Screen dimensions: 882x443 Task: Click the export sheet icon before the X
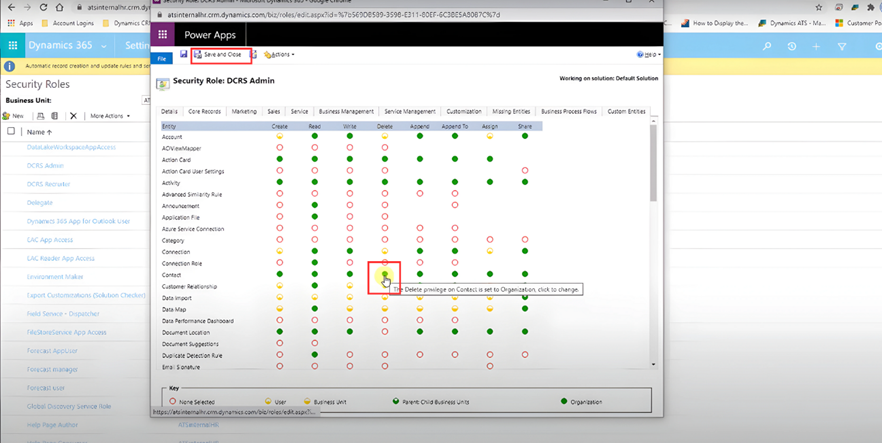[55, 116]
